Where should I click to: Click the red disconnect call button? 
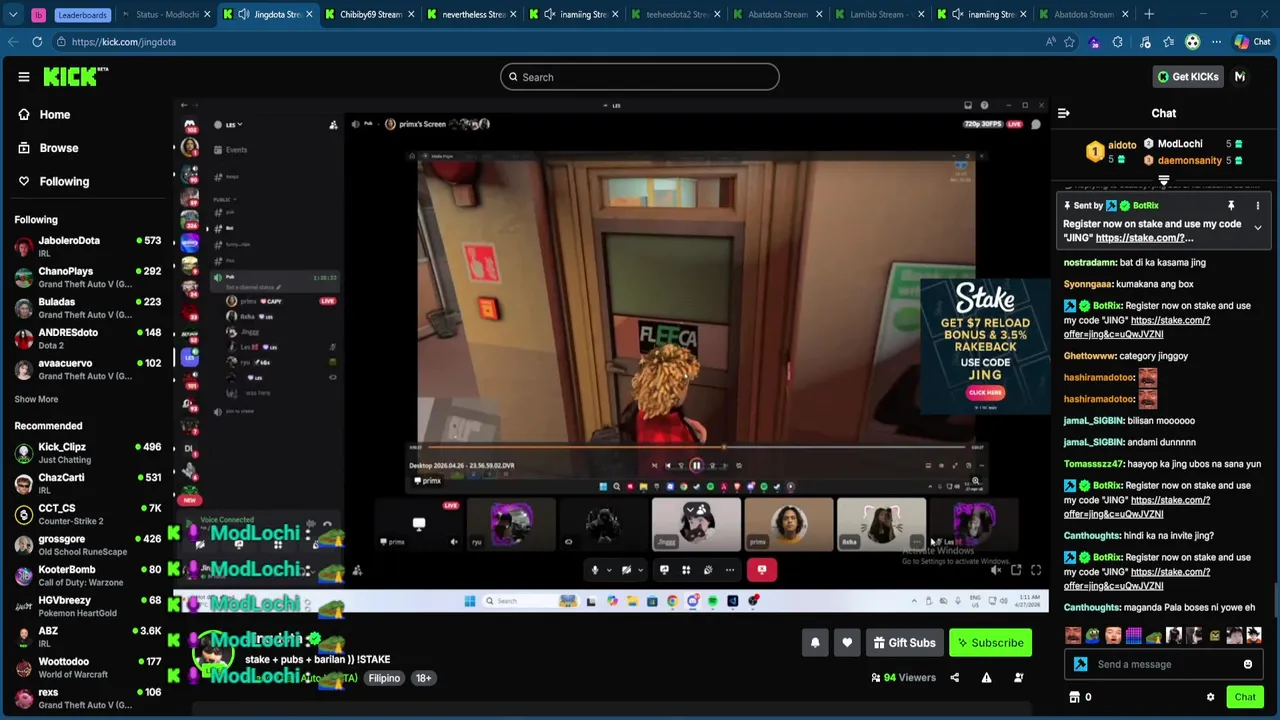761,570
